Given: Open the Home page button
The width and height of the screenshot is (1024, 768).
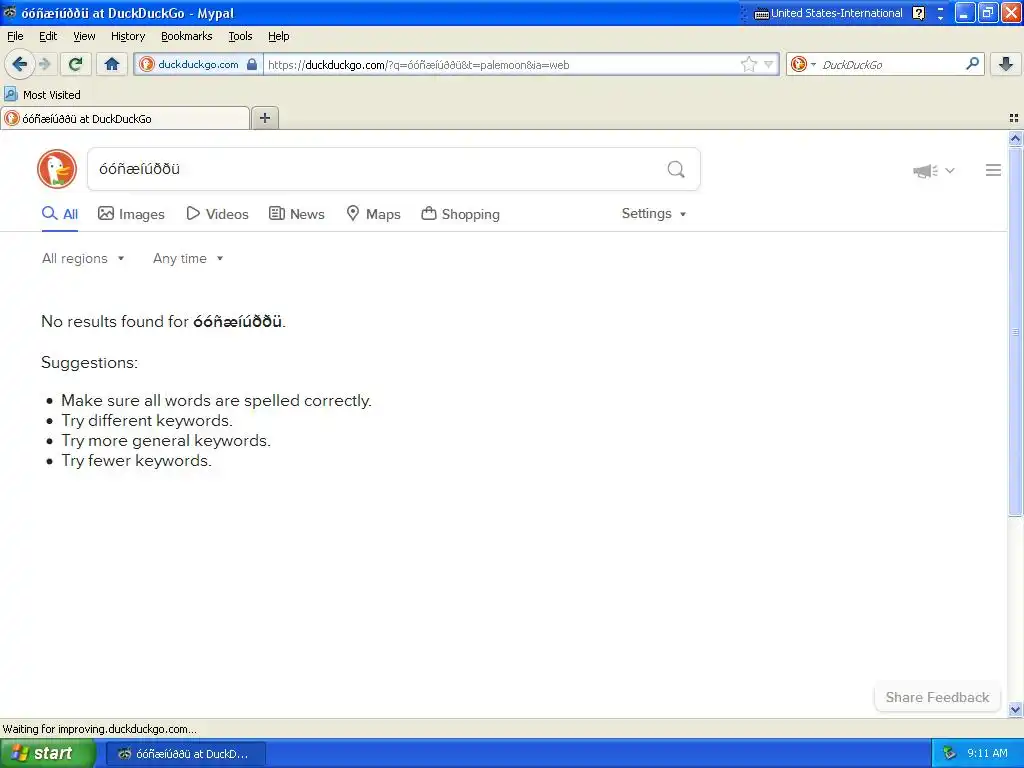Looking at the screenshot, I should (x=112, y=64).
